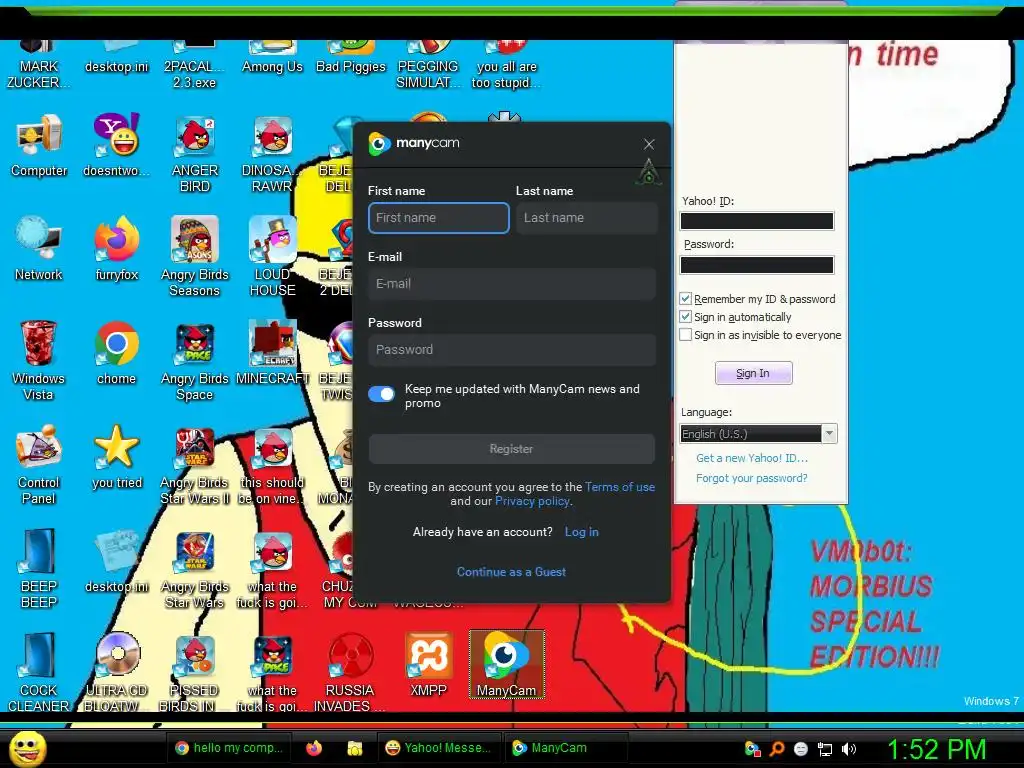Select the ANGER BIRD desktop icon
This screenshot has width=1024, height=768.
(195, 153)
